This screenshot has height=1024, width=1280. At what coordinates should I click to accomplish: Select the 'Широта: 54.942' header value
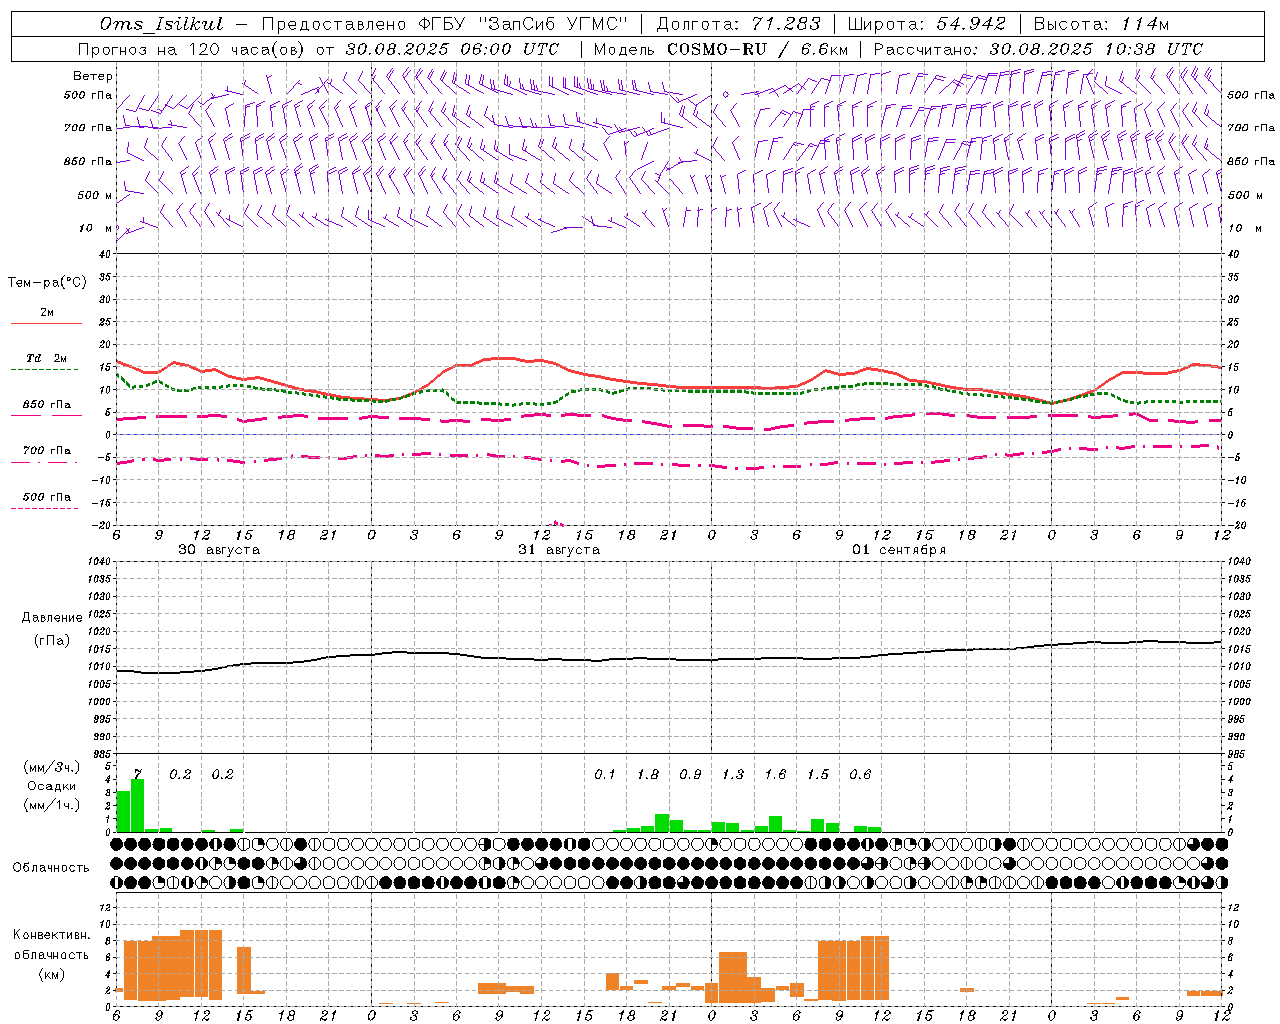(926, 24)
